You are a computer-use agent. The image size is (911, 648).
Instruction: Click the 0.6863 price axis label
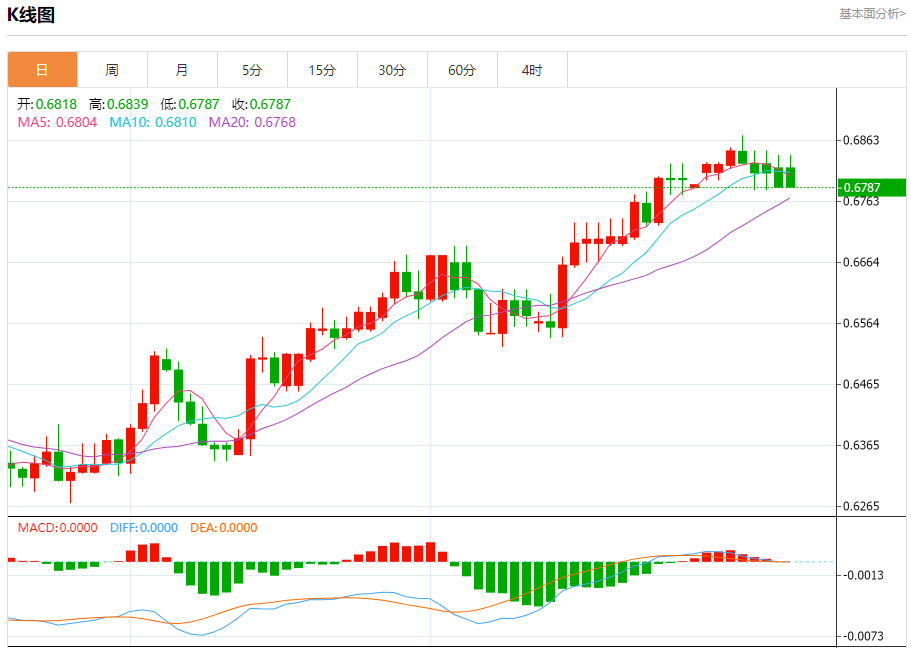tap(861, 140)
